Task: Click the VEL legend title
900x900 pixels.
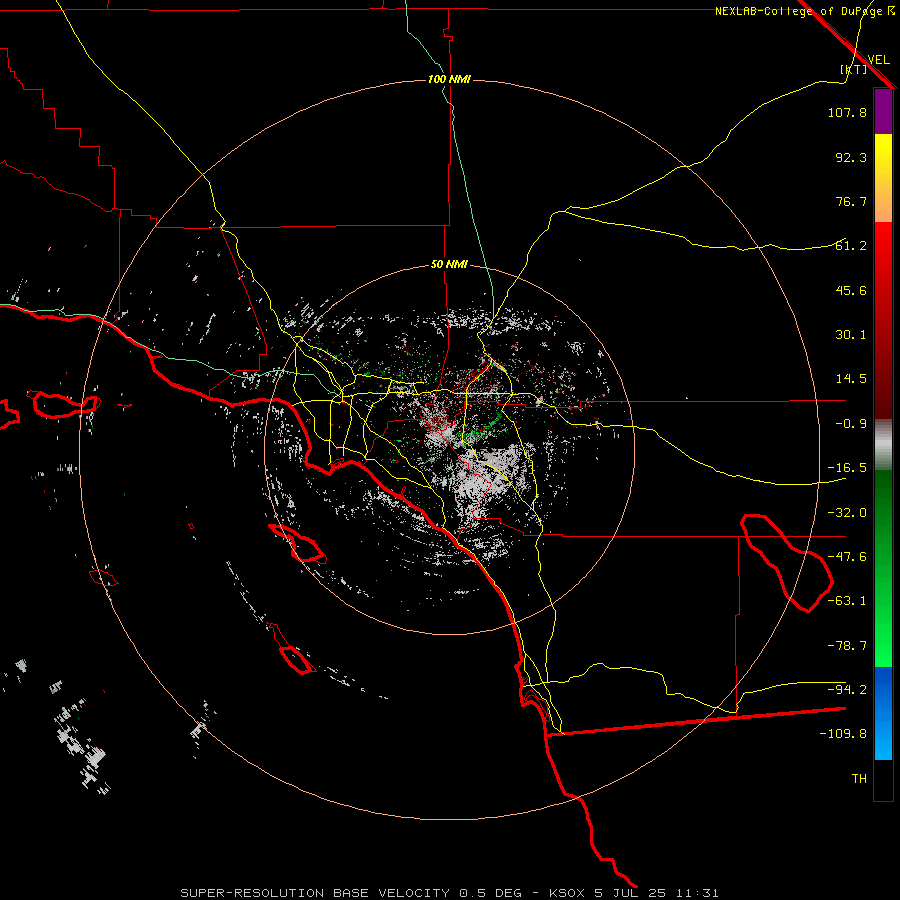Action: (878, 60)
